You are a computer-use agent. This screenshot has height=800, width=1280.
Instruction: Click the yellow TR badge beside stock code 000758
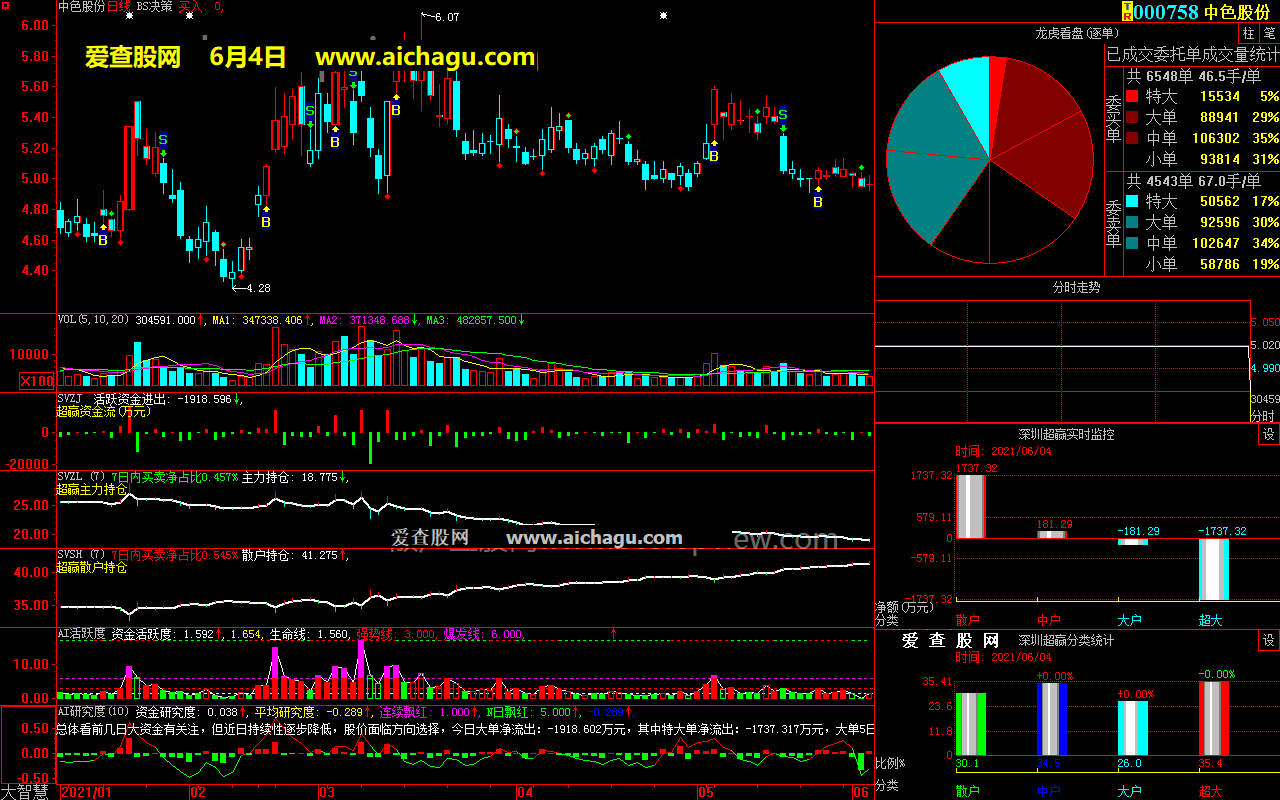pos(1128,11)
